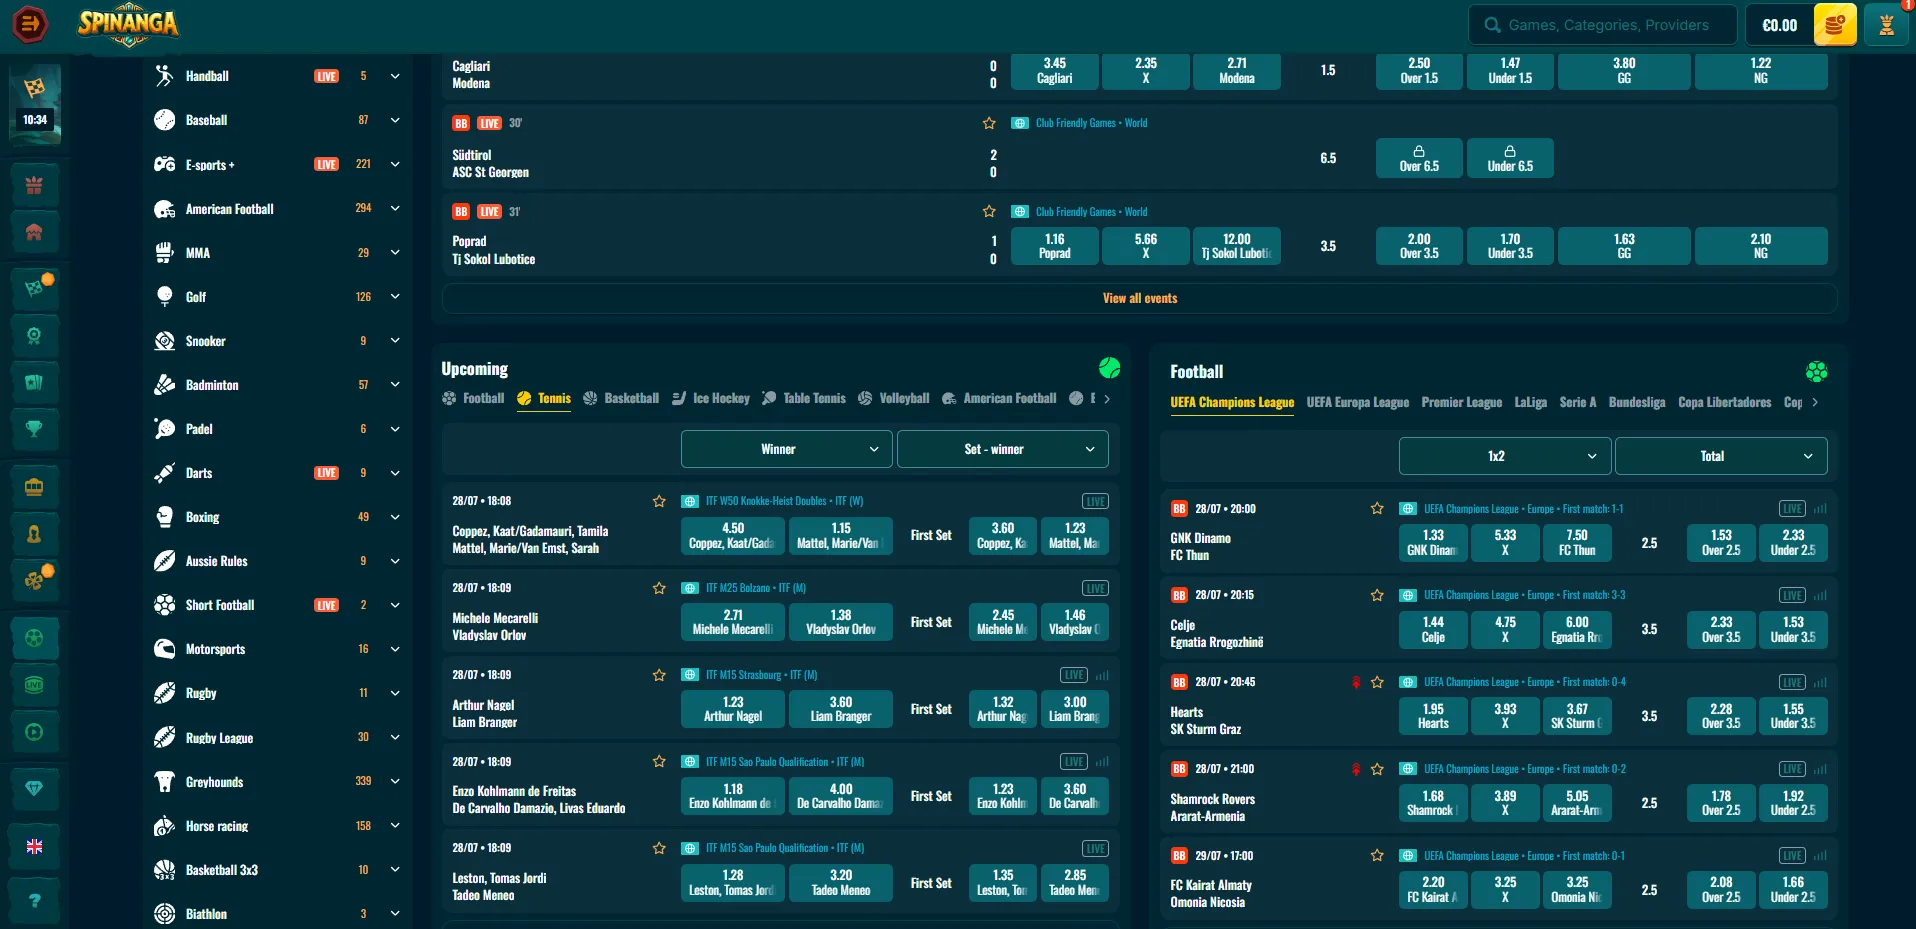Click the Games, Categories, Providers search field
The image size is (1916, 929).
(1602, 25)
